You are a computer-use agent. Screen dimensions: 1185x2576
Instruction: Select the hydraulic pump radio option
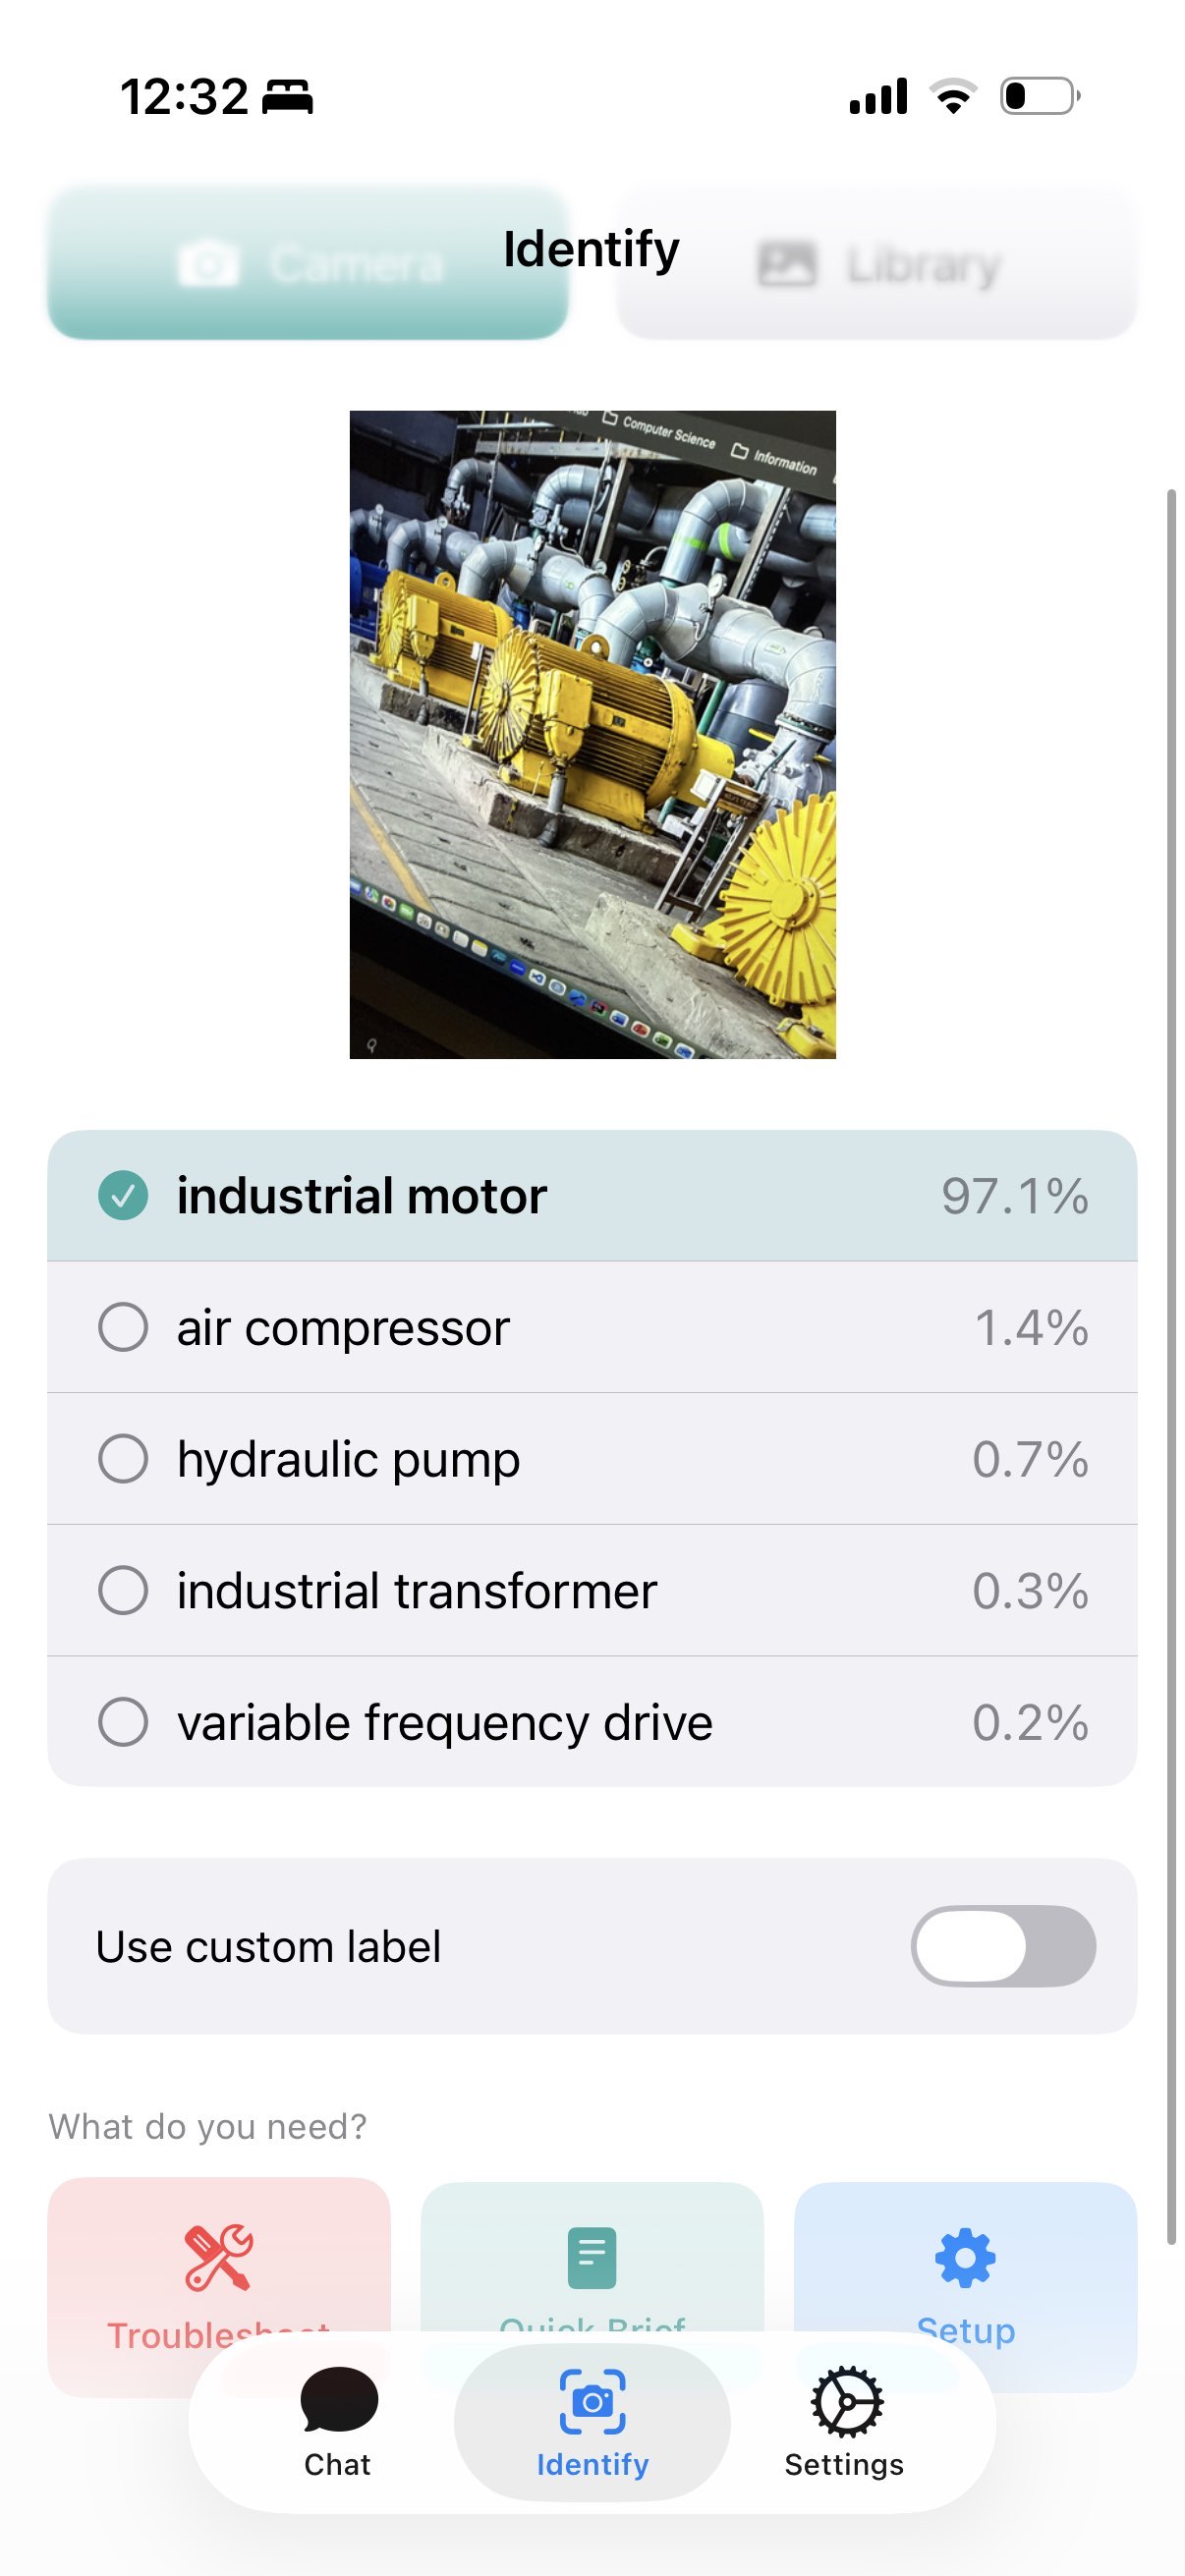pos(123,1458)
